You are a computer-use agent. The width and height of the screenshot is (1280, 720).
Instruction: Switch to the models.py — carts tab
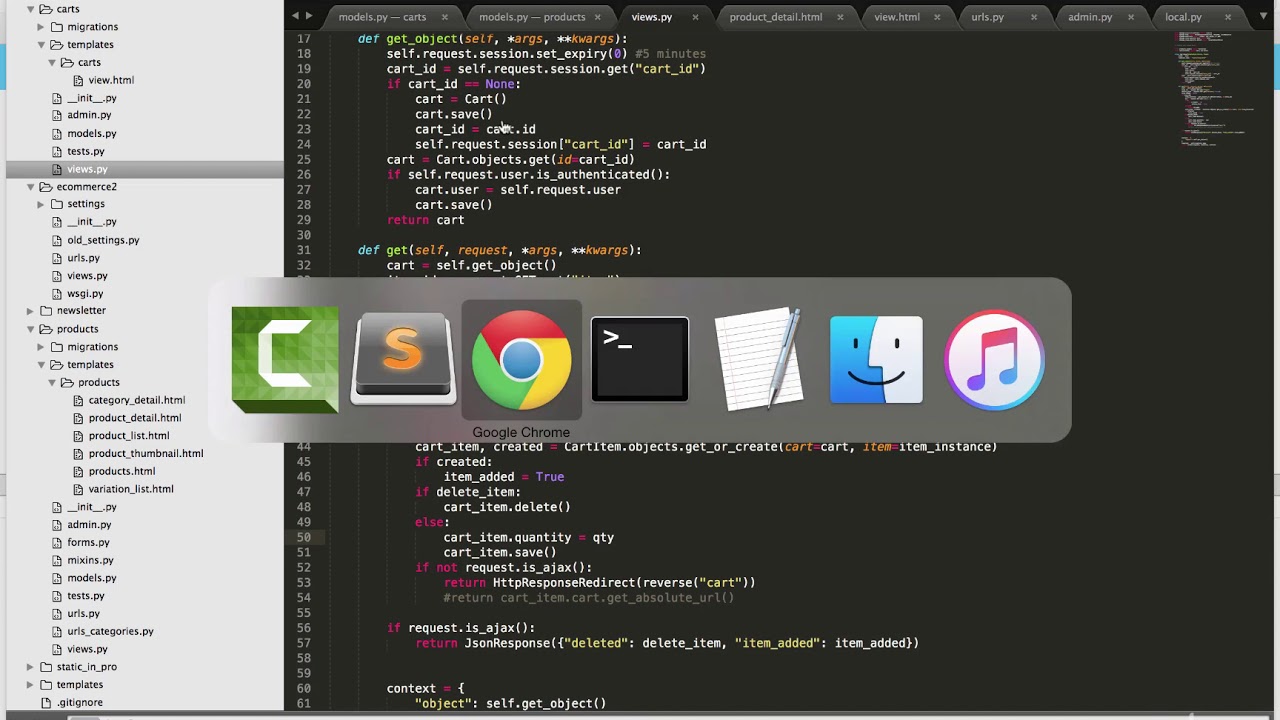(x=382, y=17)
